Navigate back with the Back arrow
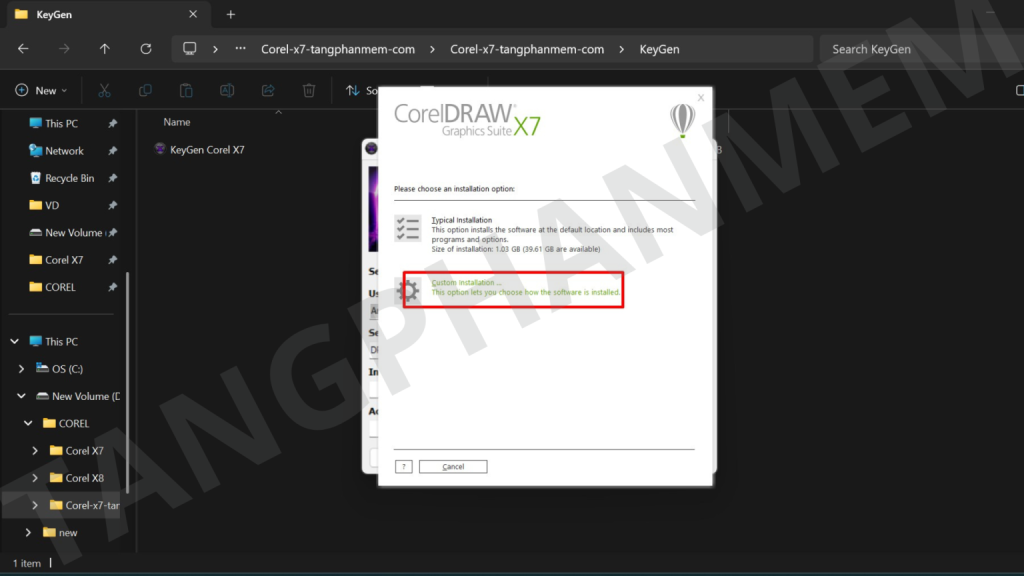 tap(23, 49)
